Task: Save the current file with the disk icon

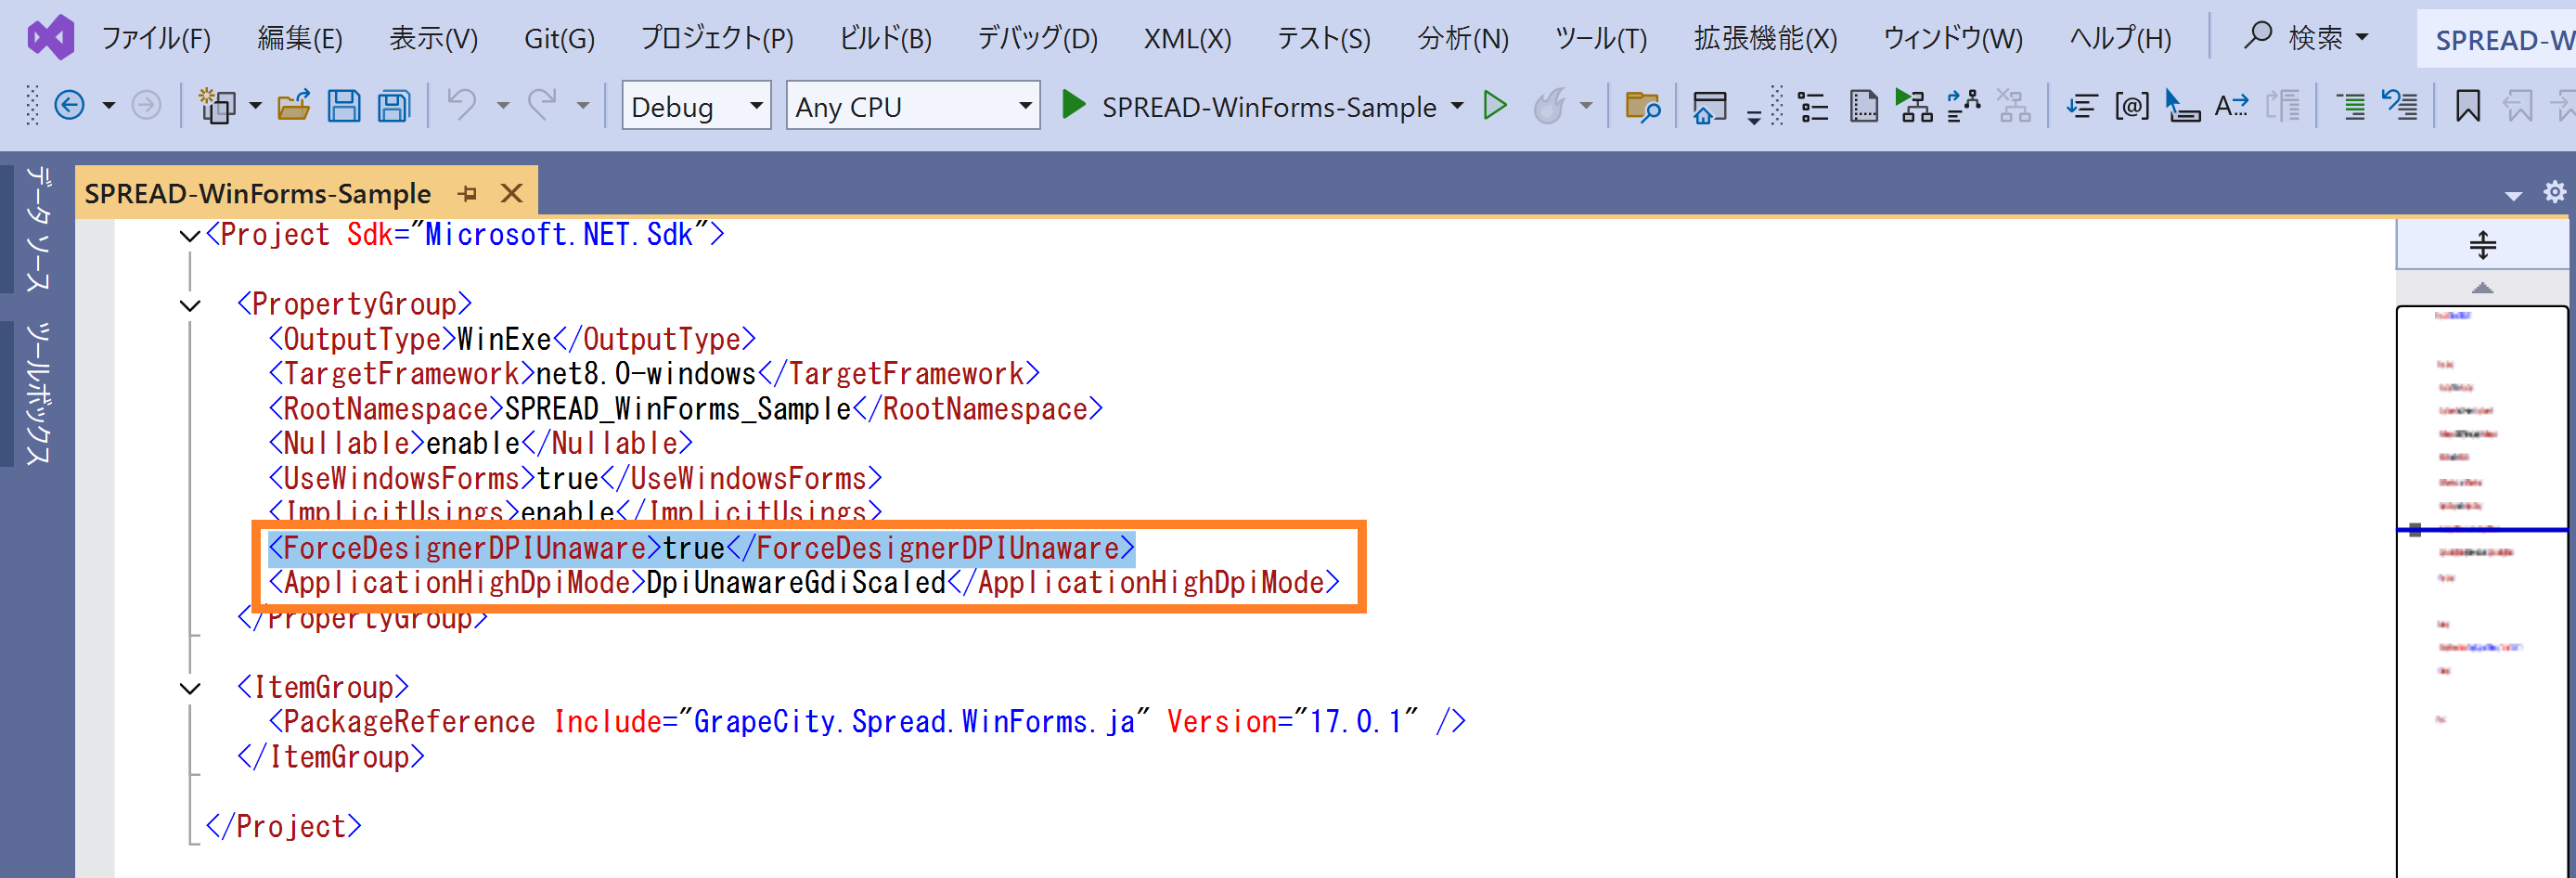Action: (x=344, y=105)
